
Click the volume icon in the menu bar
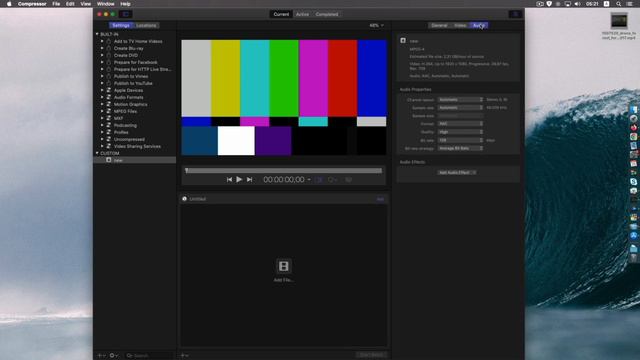click(x=577, y=4)
